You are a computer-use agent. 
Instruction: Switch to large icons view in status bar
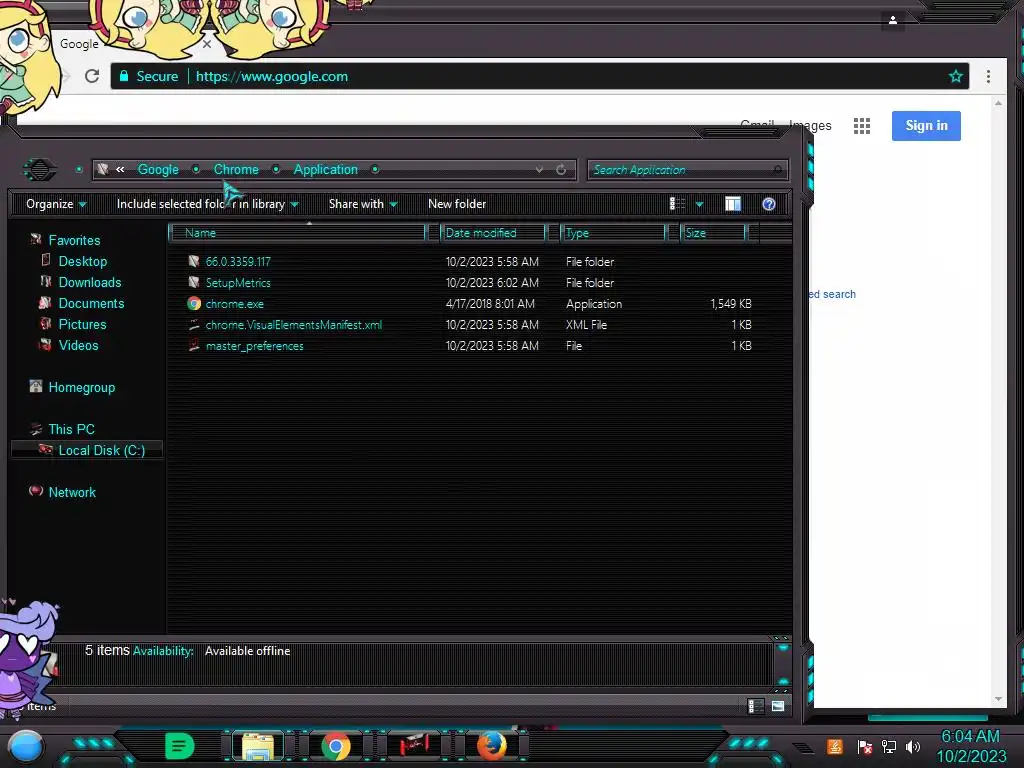click(778, 706)
